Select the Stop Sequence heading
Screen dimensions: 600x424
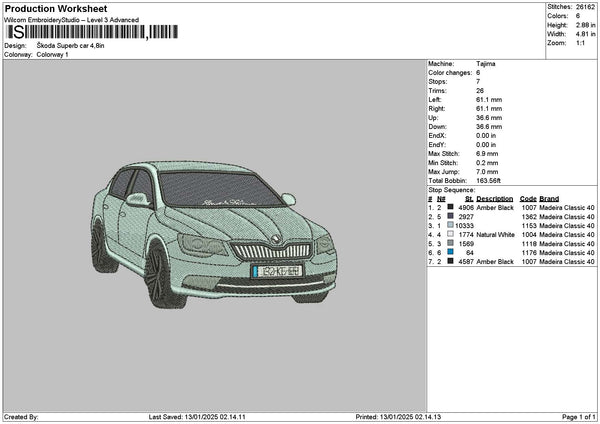[452, 189]
